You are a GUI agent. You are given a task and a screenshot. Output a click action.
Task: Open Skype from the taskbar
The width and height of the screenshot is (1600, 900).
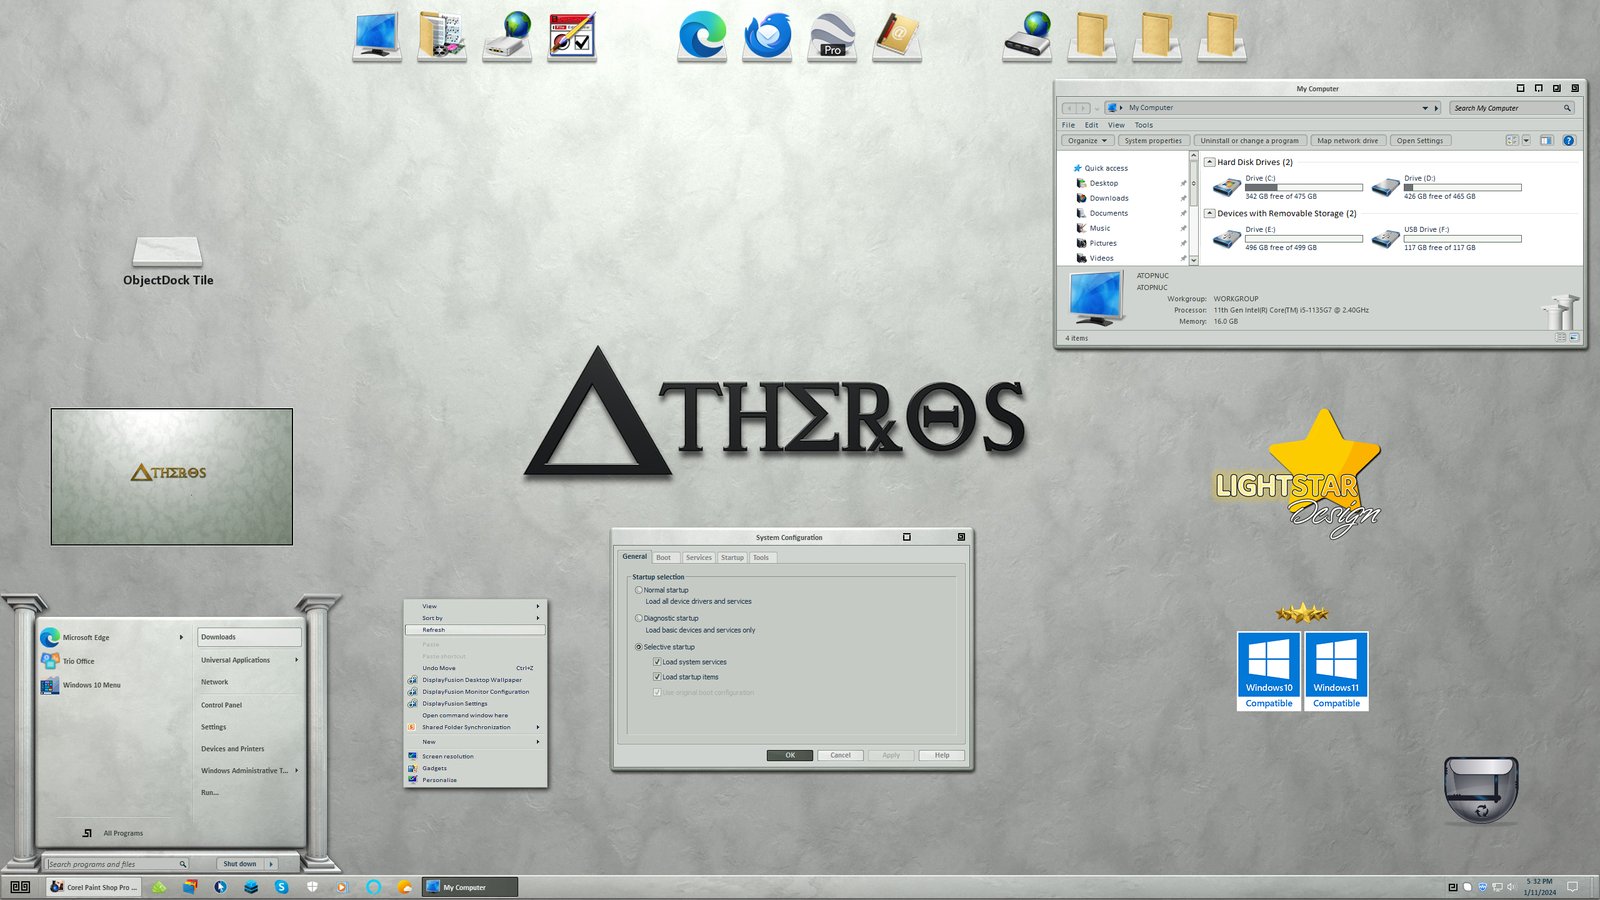(281, 887)
